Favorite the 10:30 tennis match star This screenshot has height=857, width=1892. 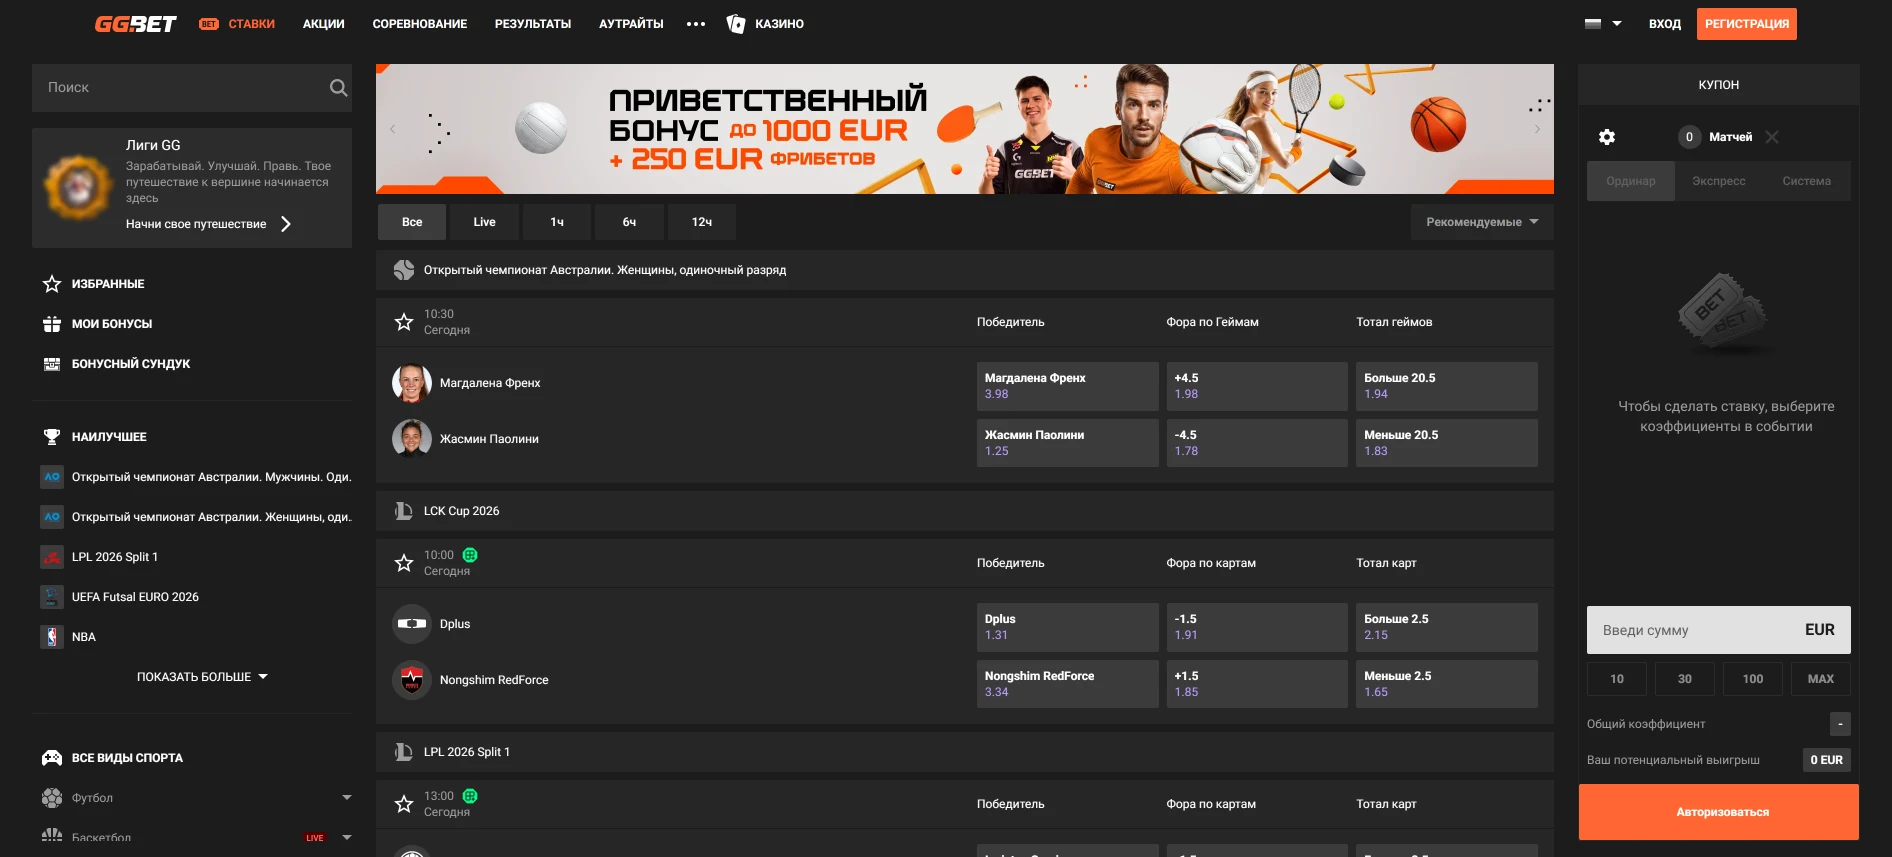click(x=404, y=322)
